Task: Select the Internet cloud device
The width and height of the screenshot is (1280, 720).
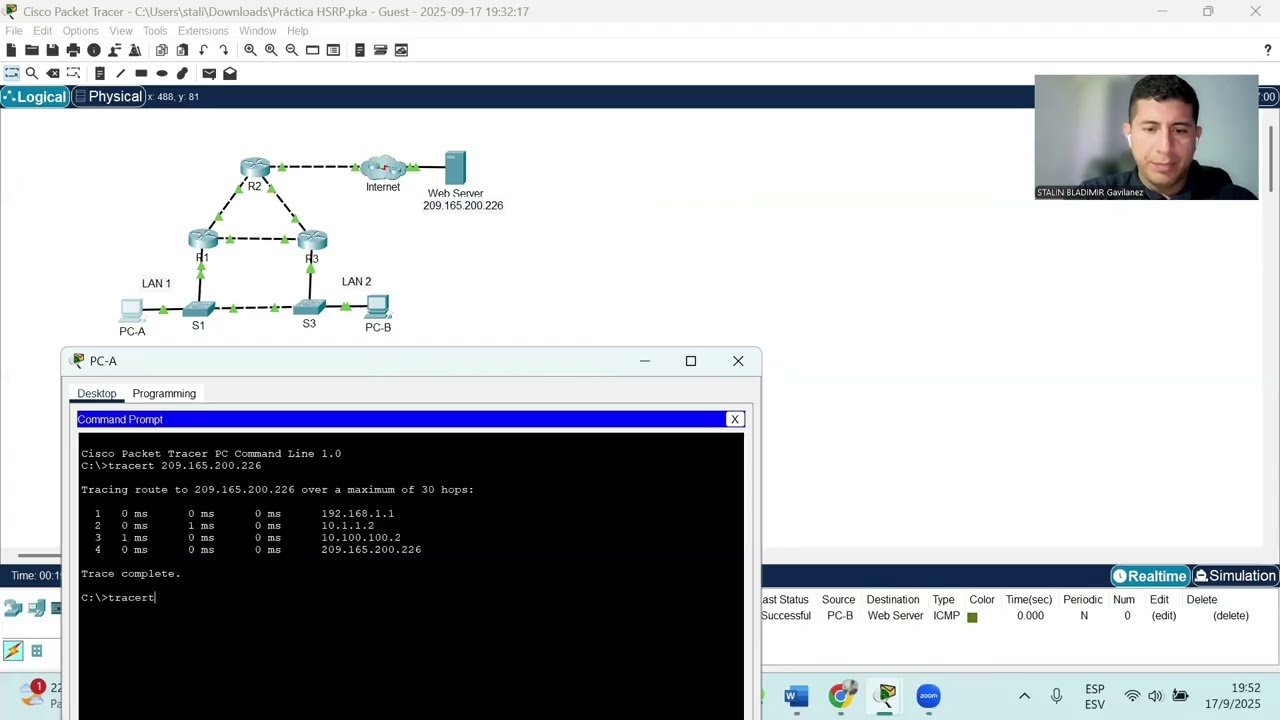Action: 383,168
